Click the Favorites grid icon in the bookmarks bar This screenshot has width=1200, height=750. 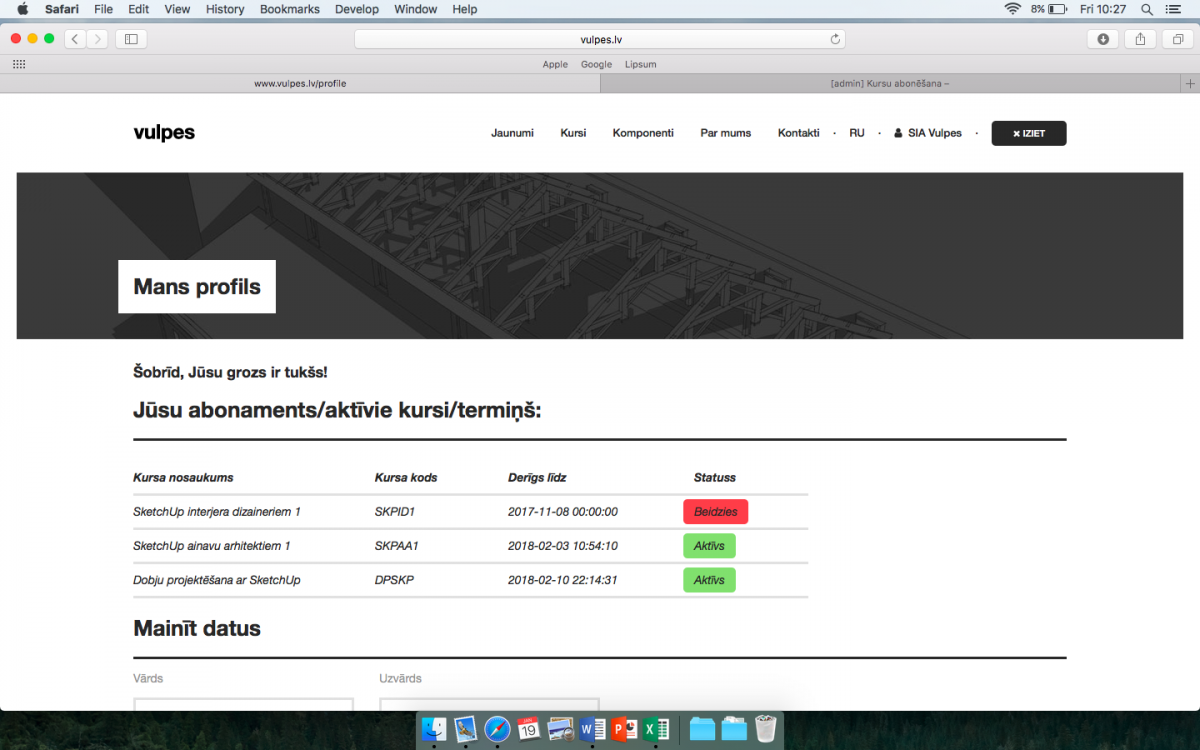19,64
